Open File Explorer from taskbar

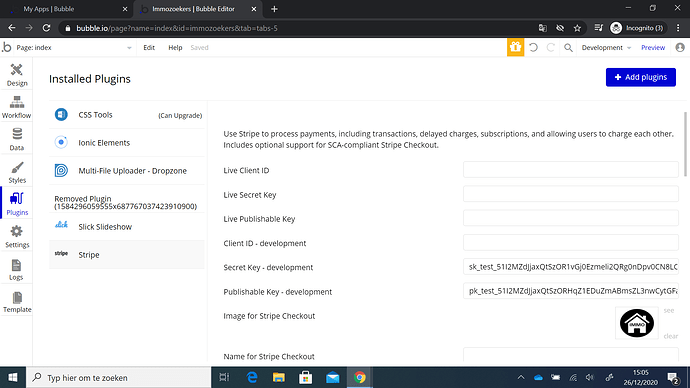point(279,377)
